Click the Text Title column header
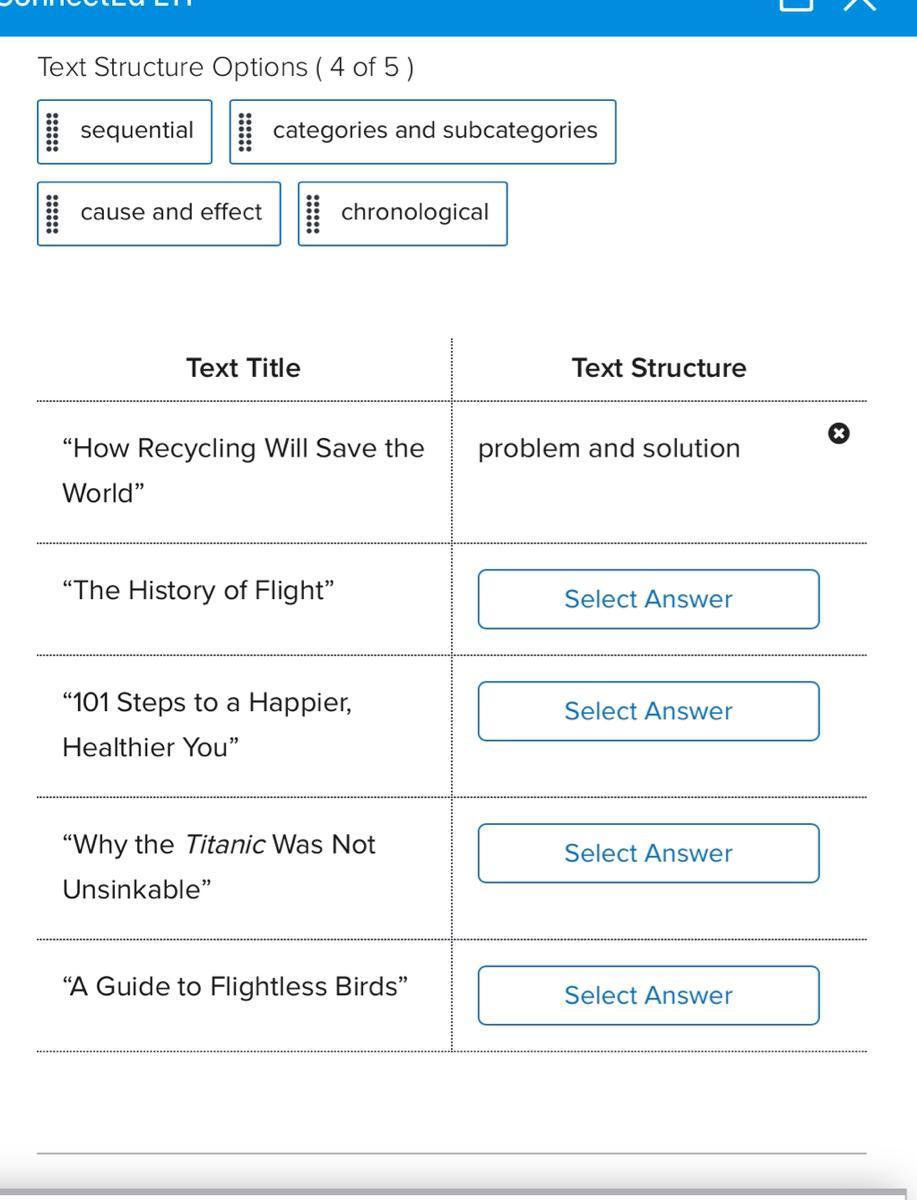The width and height of the screenshot is (917, 1200). coord(243,368)
